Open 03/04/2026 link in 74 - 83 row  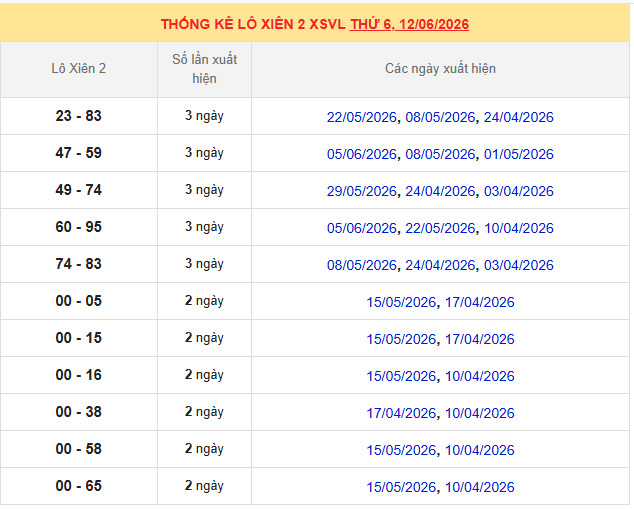519,265
